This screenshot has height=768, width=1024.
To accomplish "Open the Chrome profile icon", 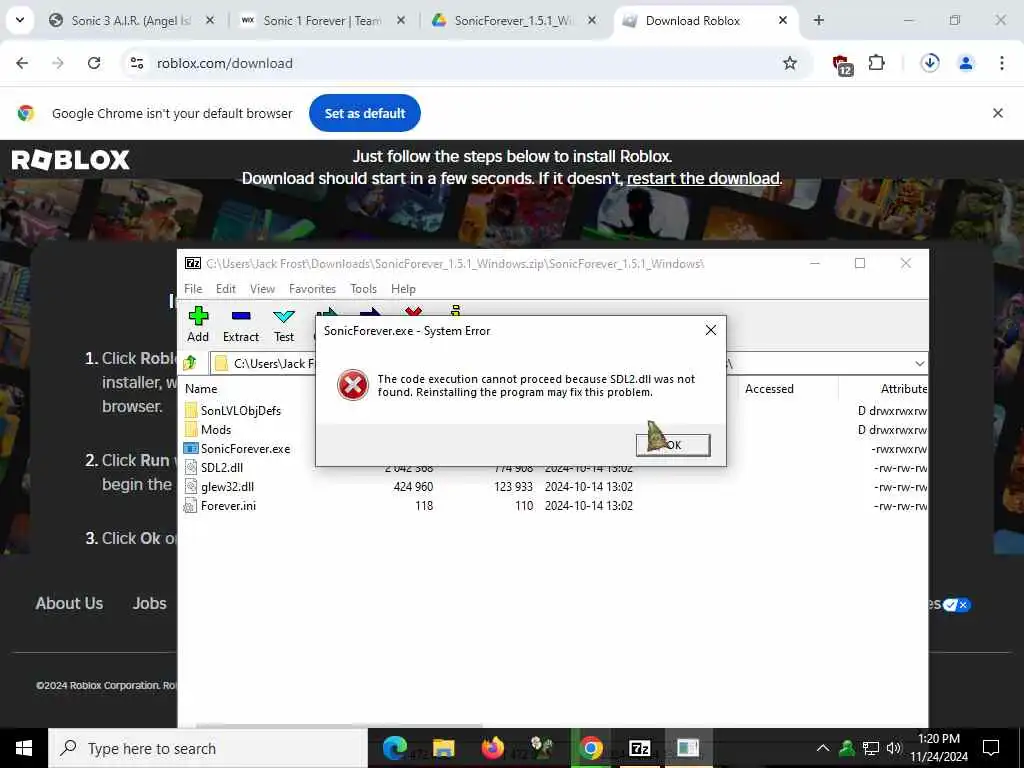I will tap(966, 63).
